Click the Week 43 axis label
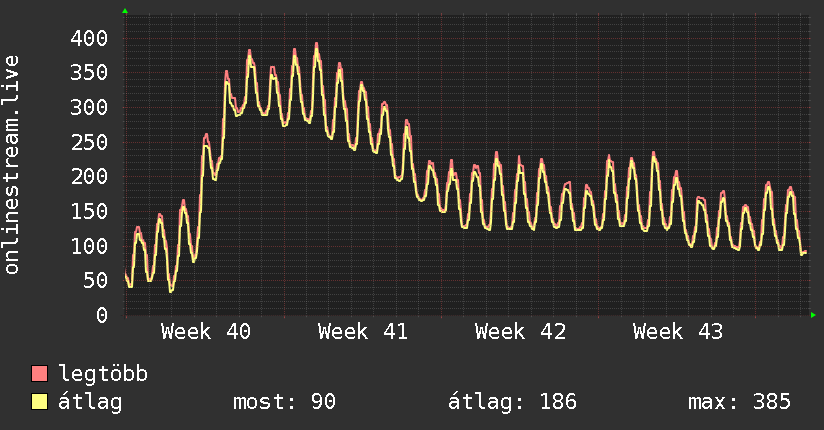 pos(678,332)
